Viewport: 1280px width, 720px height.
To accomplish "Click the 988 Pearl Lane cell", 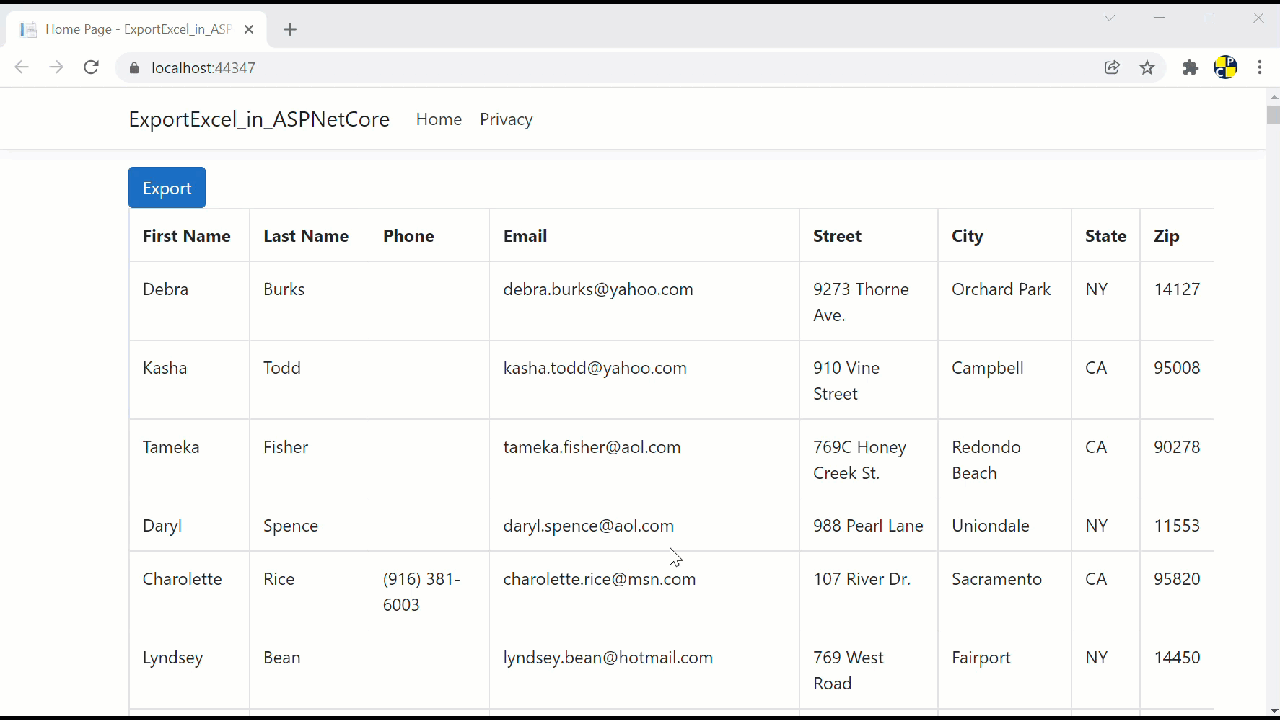I will (x=868, y=526).
